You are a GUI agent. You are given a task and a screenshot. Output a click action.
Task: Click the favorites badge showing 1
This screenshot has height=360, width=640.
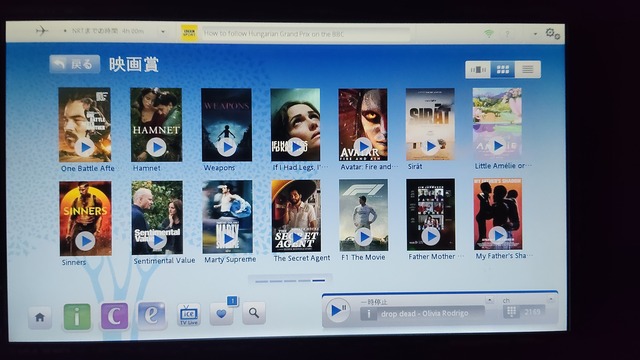tap(232, 301)
